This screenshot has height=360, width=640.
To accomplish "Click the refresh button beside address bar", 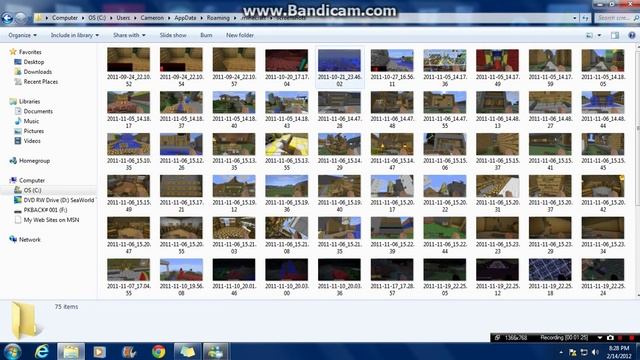I will coord(585,18).
